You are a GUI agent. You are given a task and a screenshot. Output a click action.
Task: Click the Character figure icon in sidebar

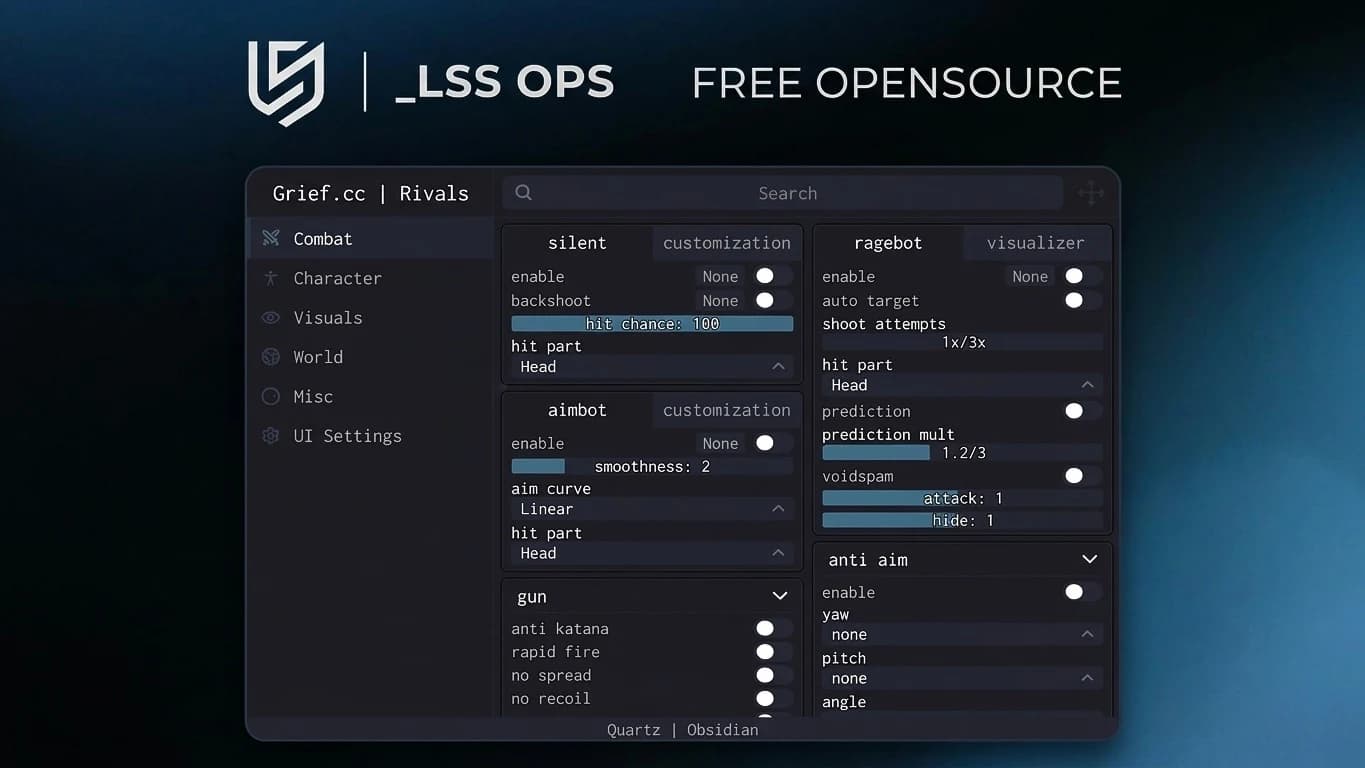point(270,278)
